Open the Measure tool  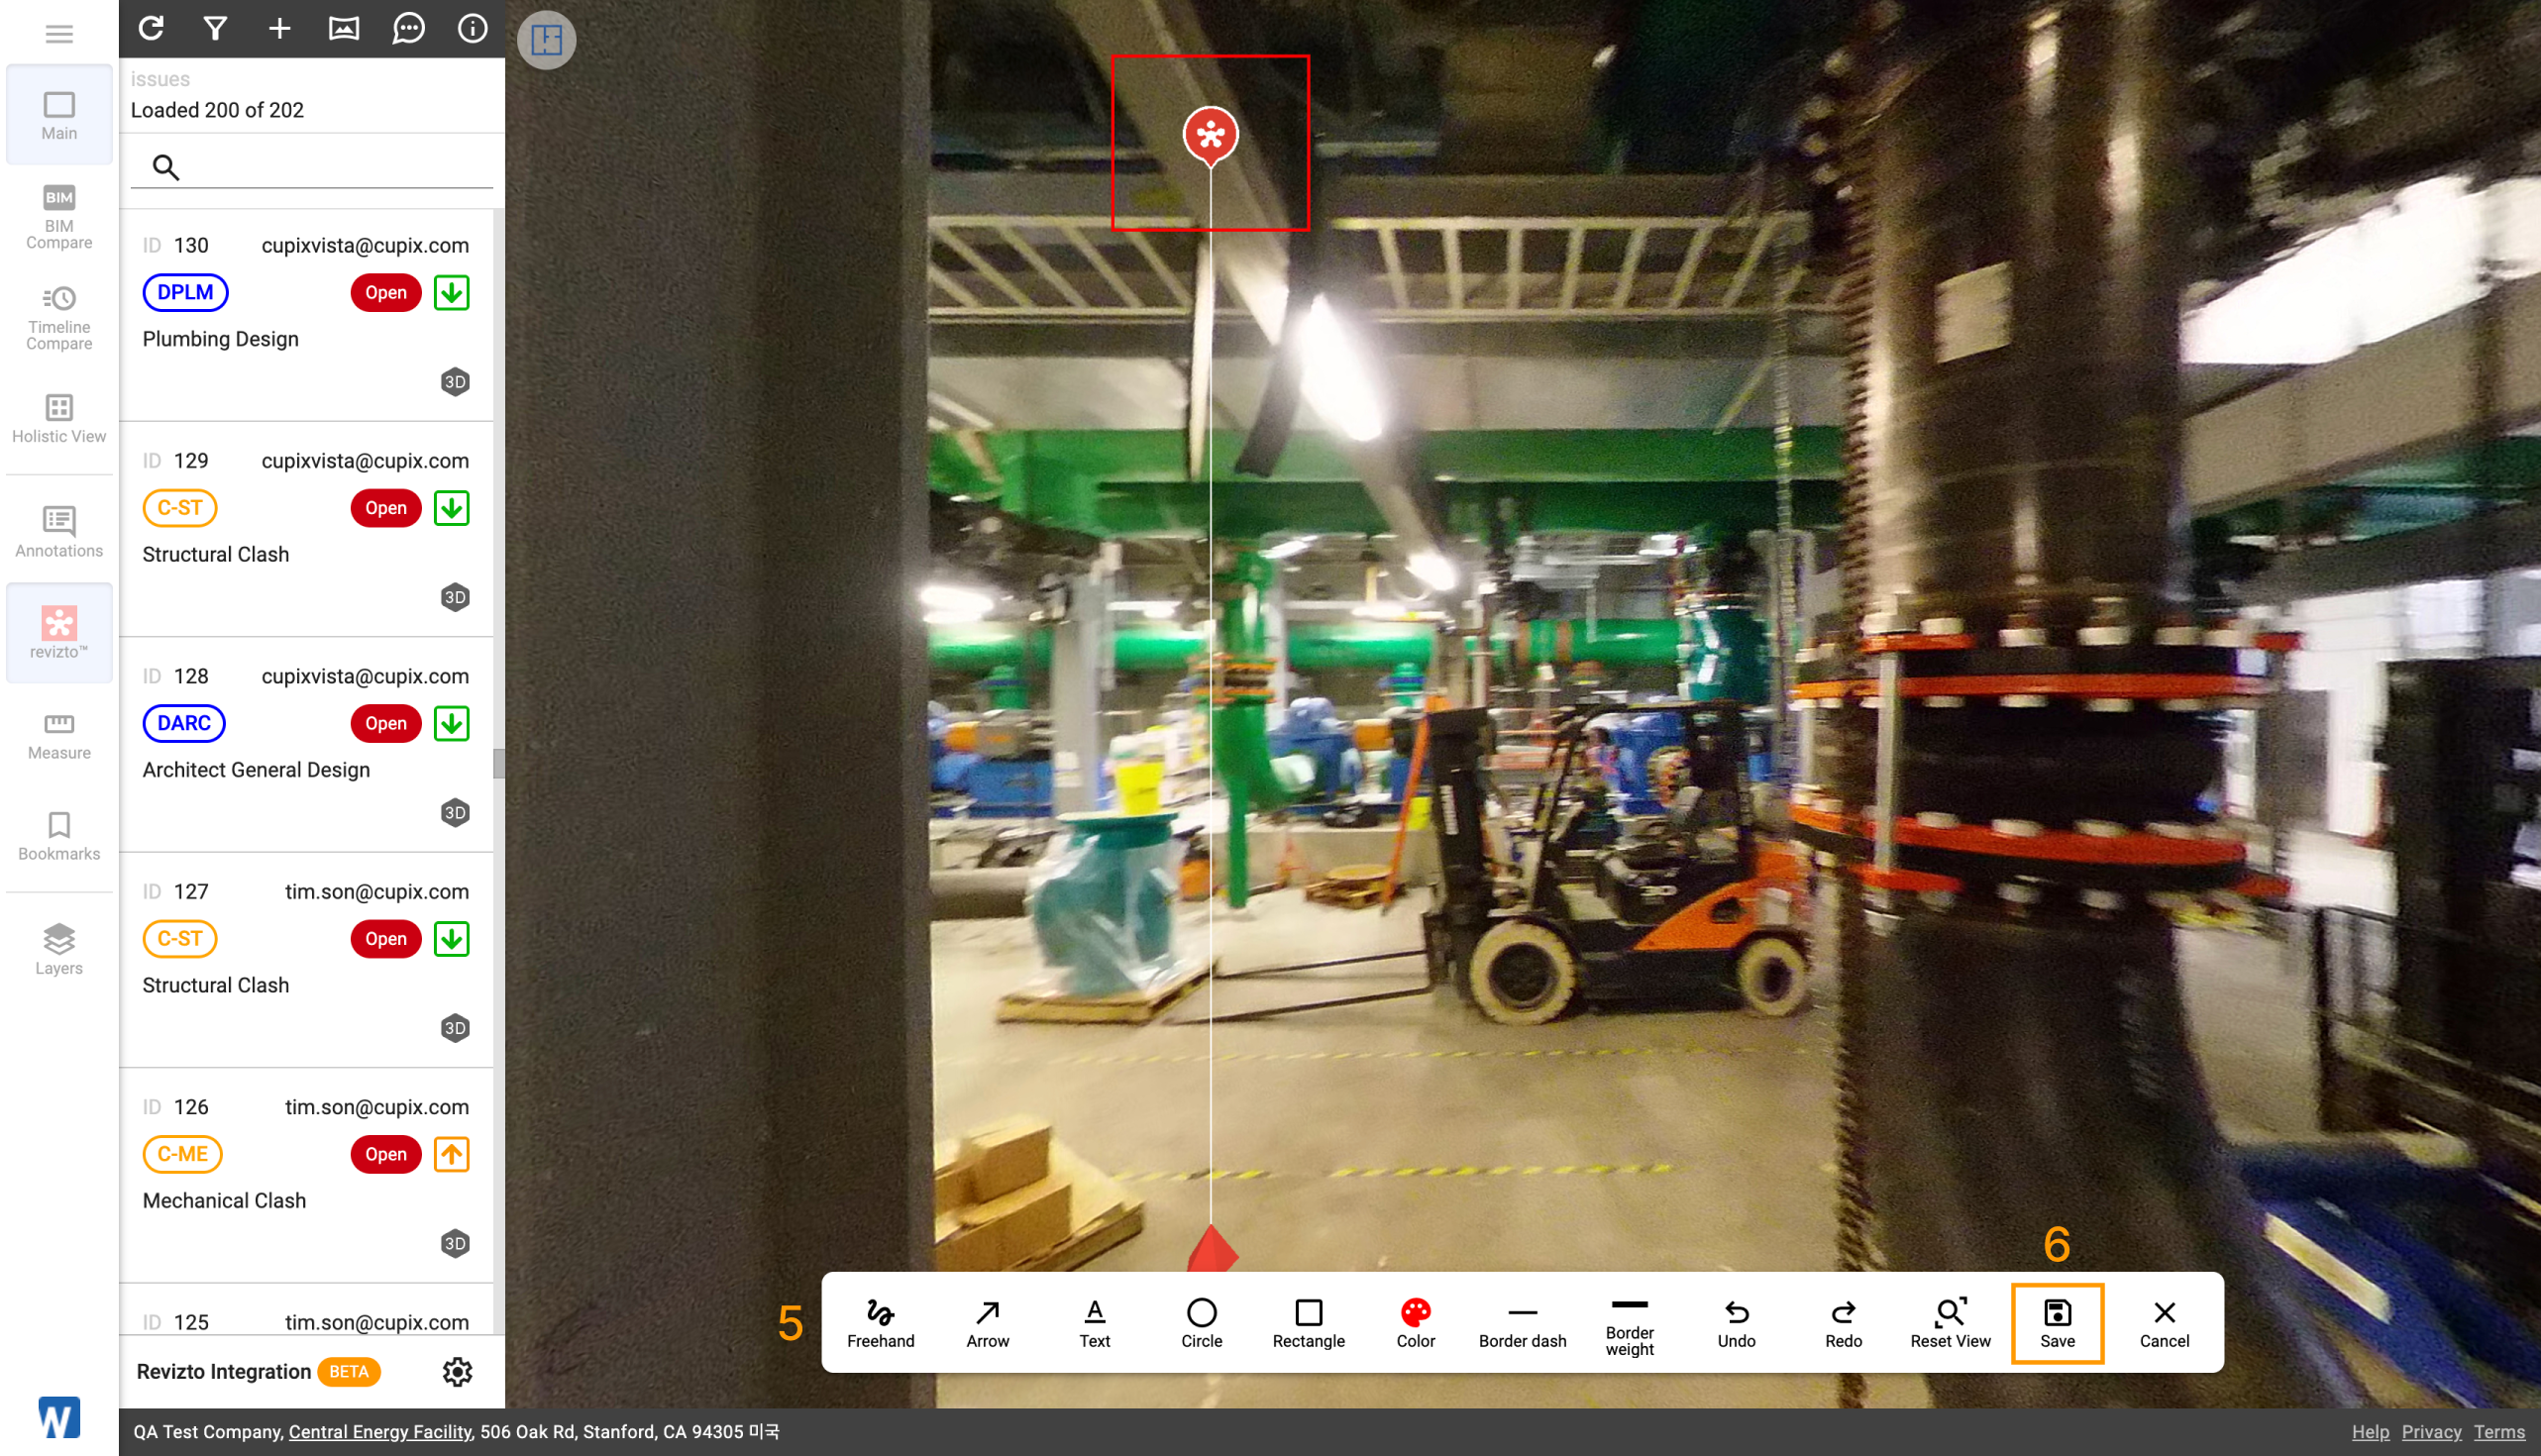(59, 736)
